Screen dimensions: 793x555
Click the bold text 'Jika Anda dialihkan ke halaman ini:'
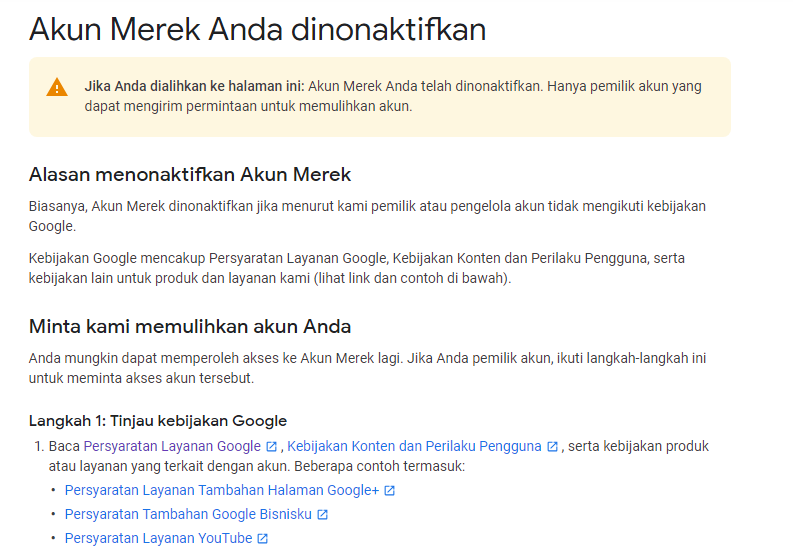[x=194, y=87]
